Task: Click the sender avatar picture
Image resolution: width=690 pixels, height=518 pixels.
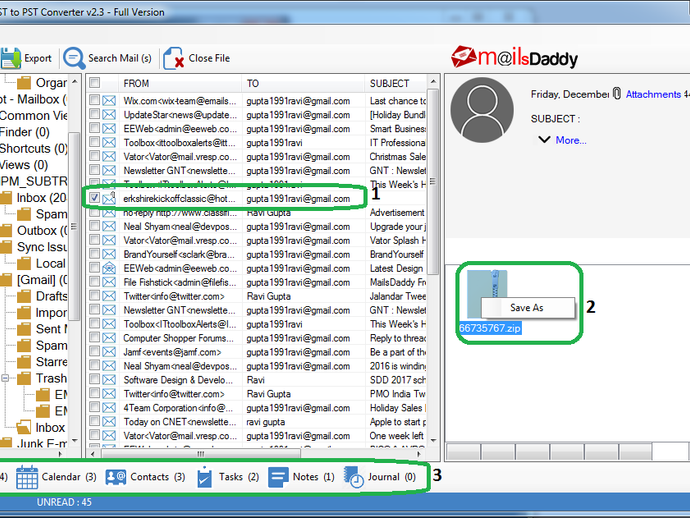Action: coord(482,110)
